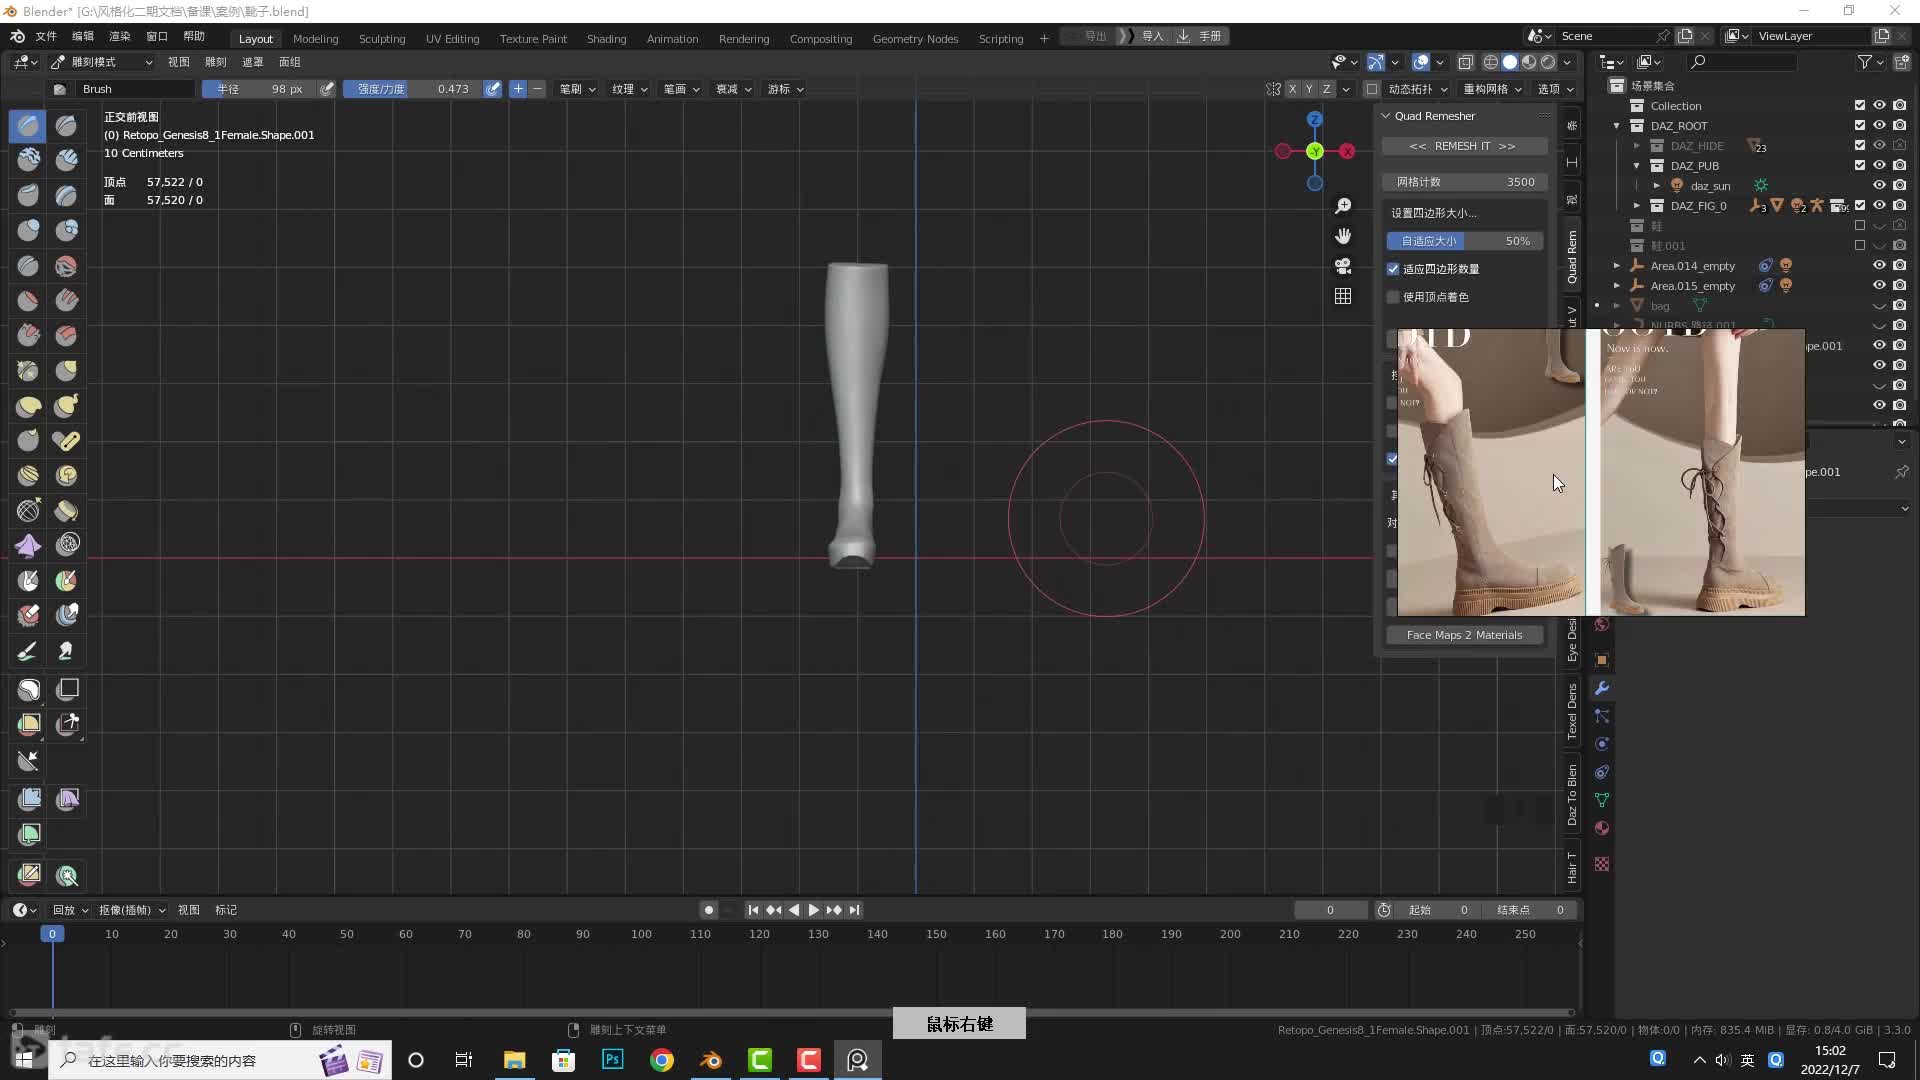This screenshot has height=1080, width=1920.
Task: Expand the DAZ_FIG_0 collection
Action: [1637, 205]
